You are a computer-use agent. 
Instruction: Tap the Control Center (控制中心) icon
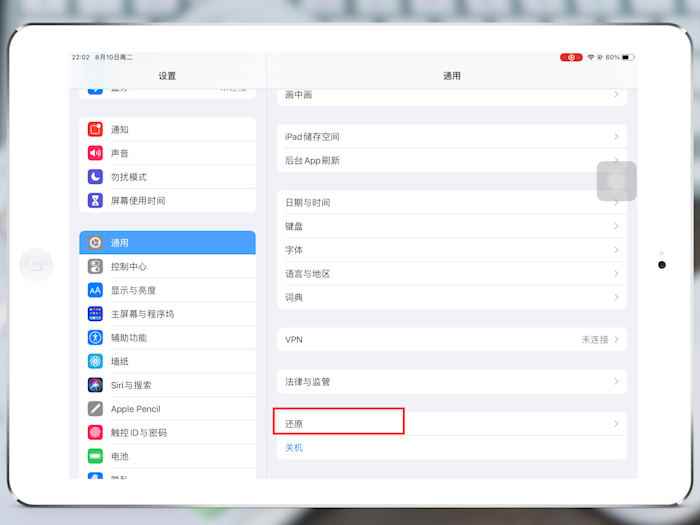click(x=95, y=267)
